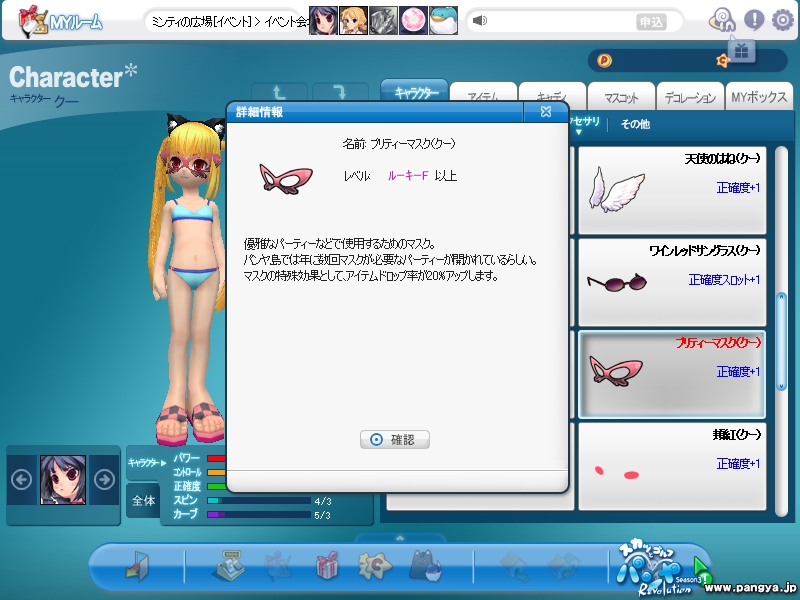Screen dimensions: 800x600
Task: Open the settings gear icon
Action: [x=782, y=20]
